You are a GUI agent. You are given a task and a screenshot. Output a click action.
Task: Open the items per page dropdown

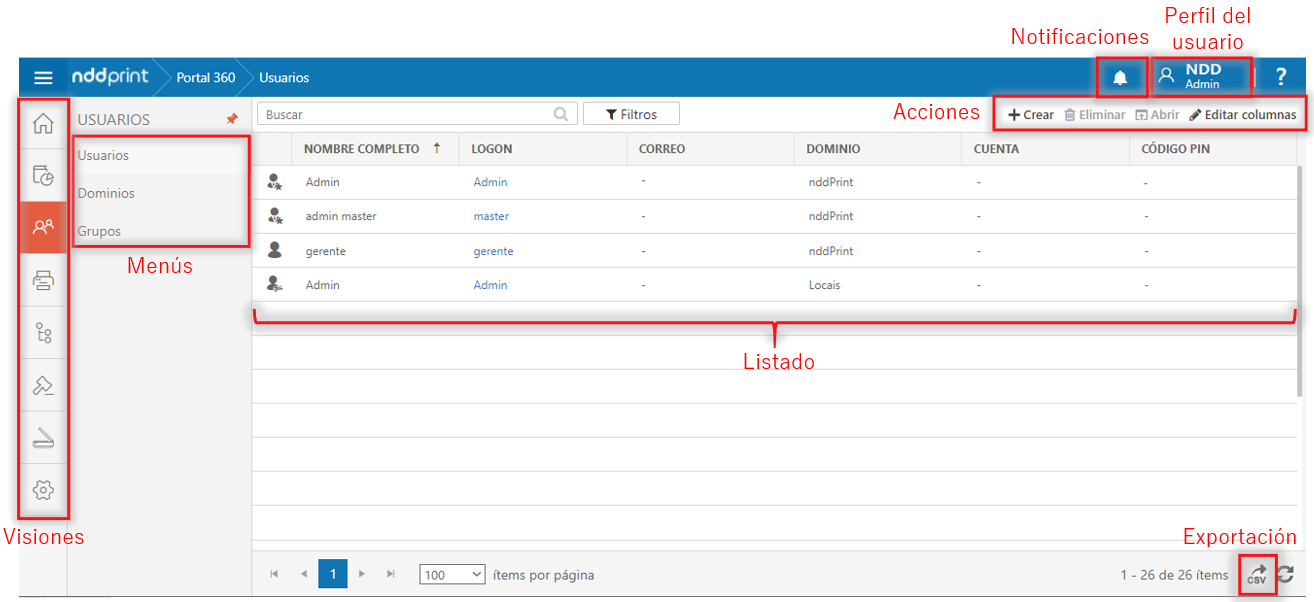pyautogui.click(x=452, y=575)
